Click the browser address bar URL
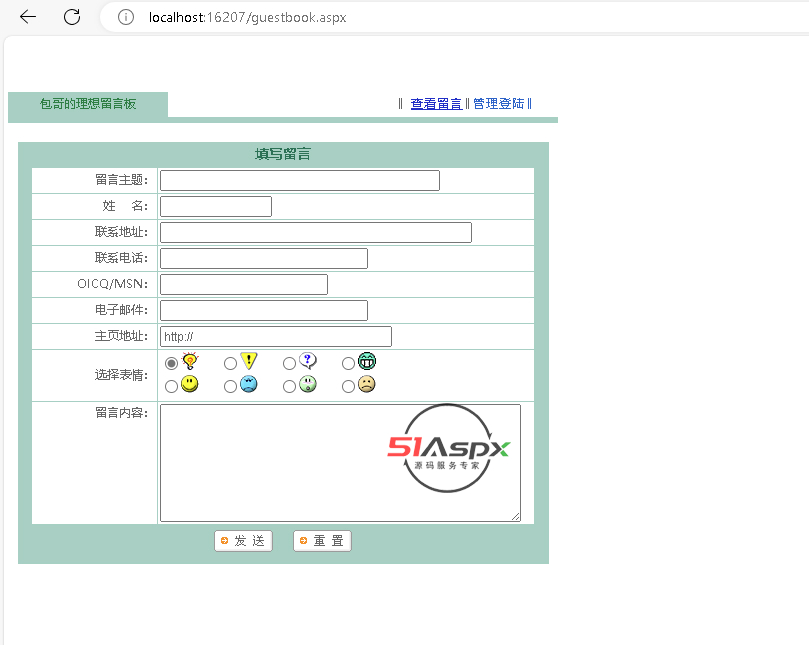The image size is (809, 645). [247, 18]
